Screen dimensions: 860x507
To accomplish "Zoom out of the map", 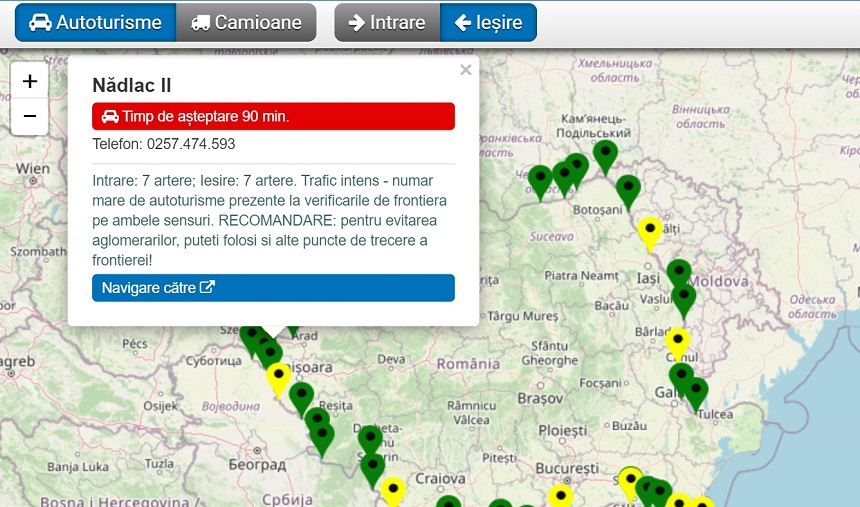I will (x=29, y=116).
